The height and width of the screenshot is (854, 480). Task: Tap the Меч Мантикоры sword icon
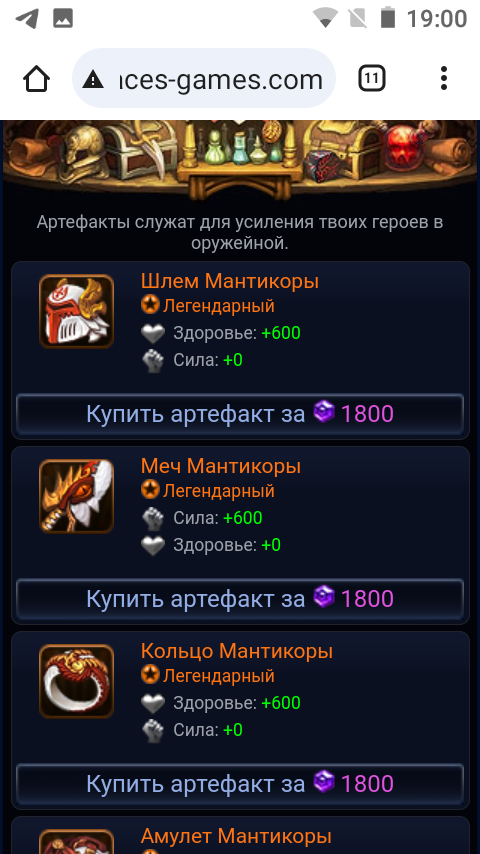76,496
